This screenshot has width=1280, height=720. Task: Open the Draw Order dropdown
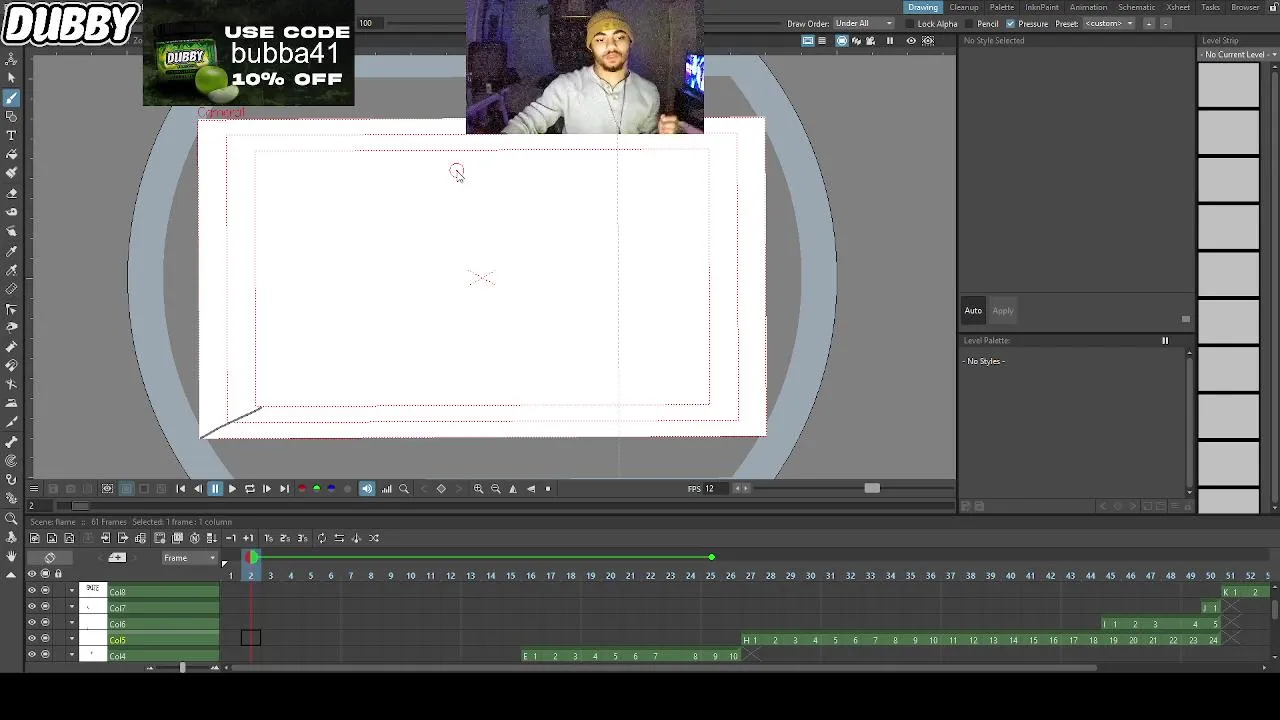pos(863,24)
